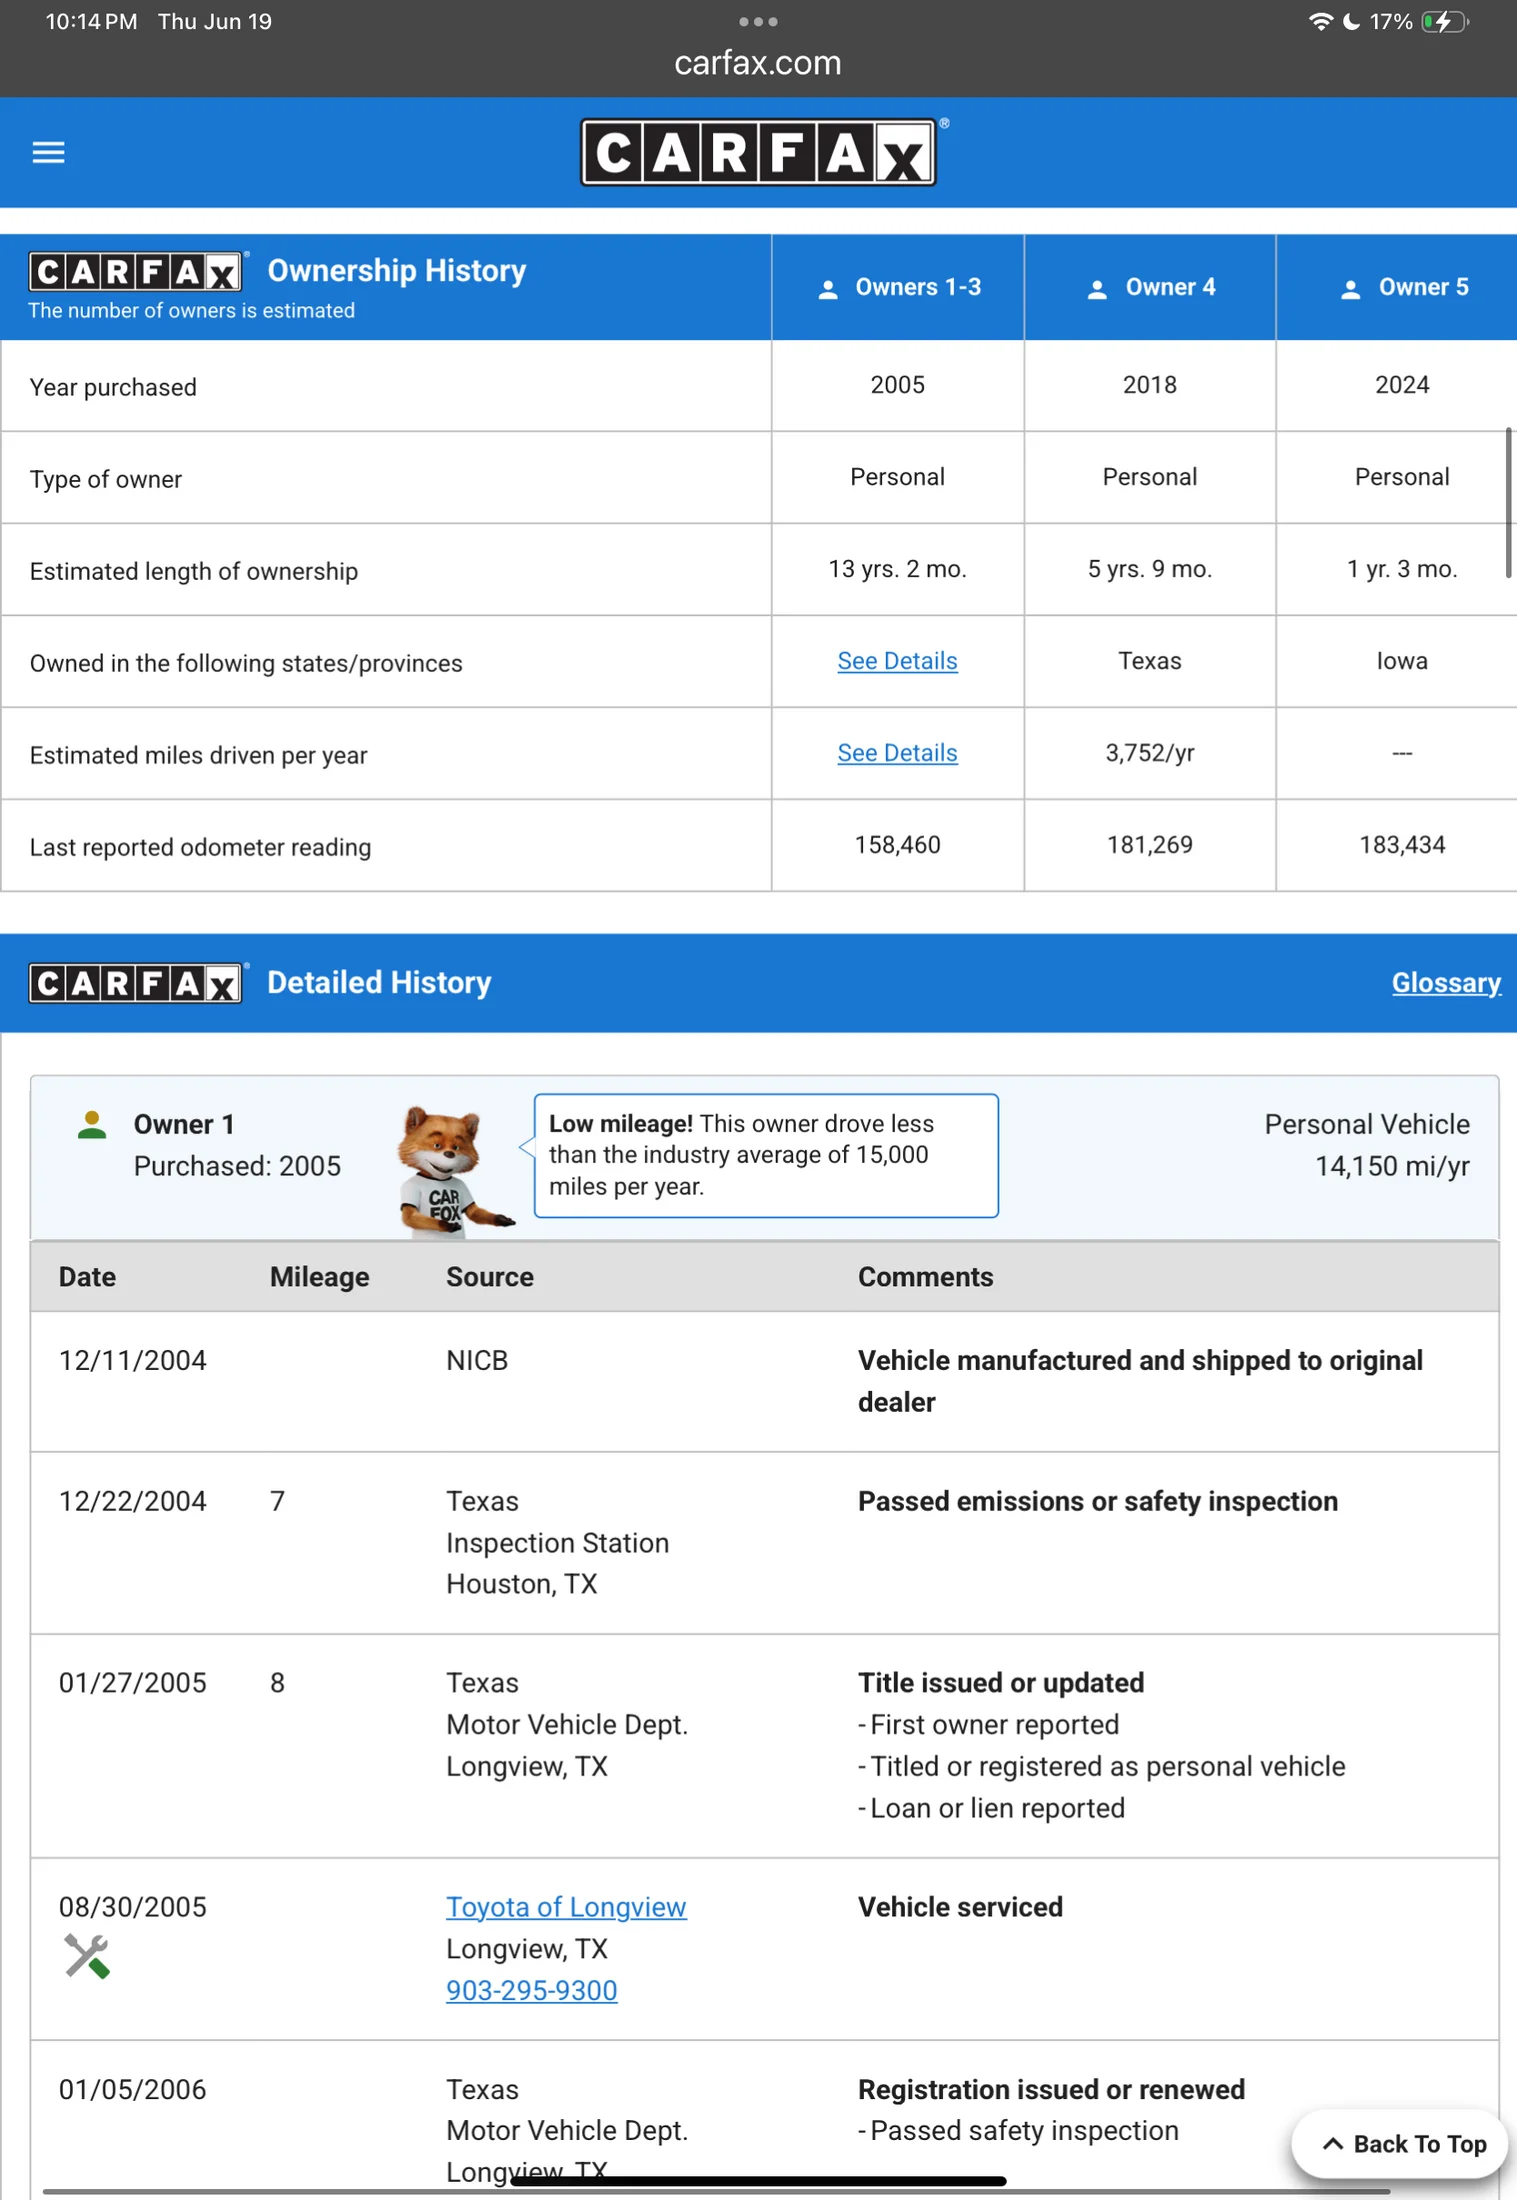
Task: Click the Last reported odometer reading label
Action: click(x=200, y=847)
